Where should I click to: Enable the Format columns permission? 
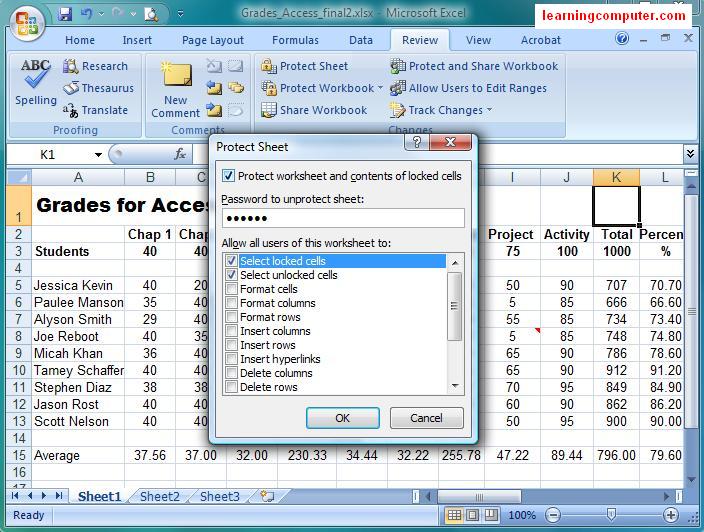coord(231,303)
